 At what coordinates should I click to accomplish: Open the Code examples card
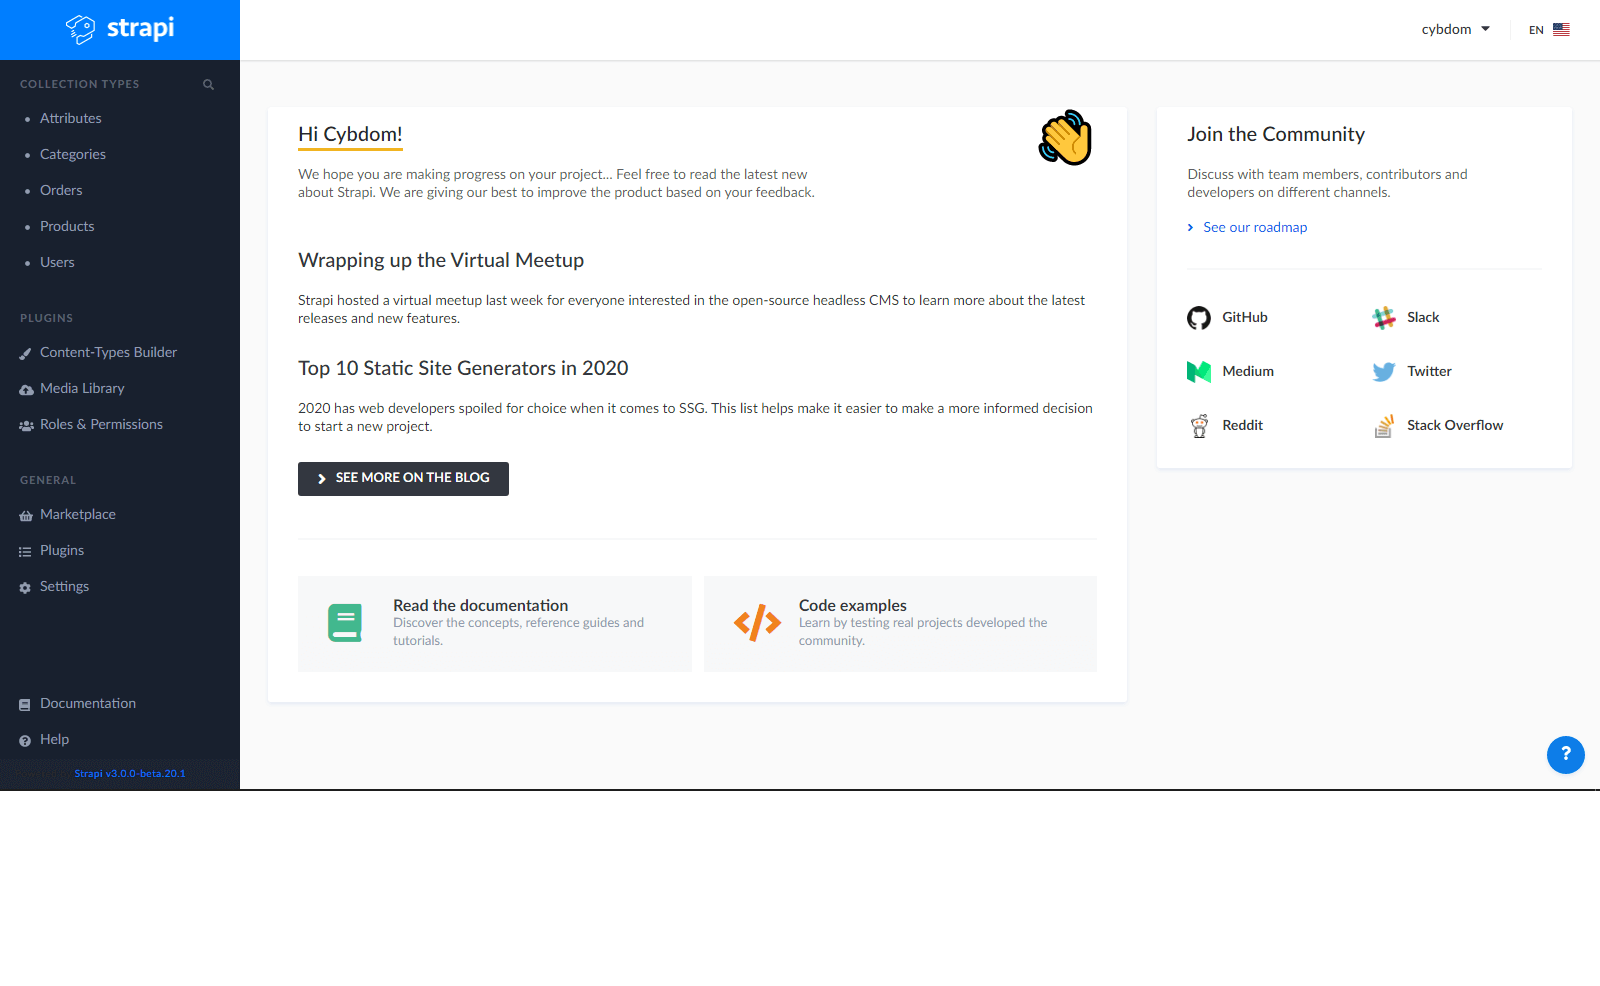point(900,624)
